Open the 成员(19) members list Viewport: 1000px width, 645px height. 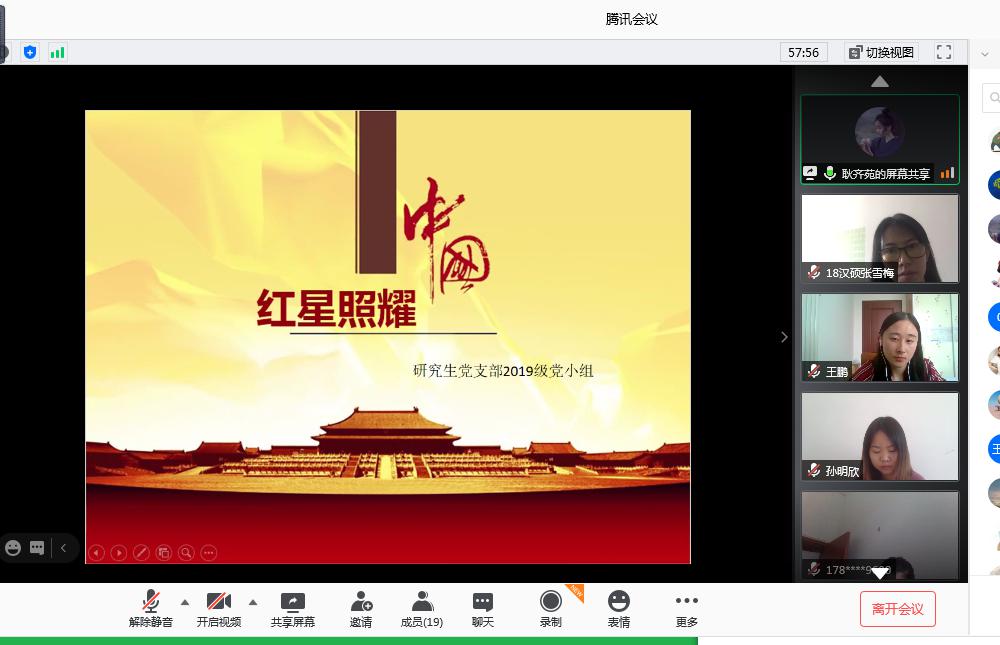pos(422,607)
